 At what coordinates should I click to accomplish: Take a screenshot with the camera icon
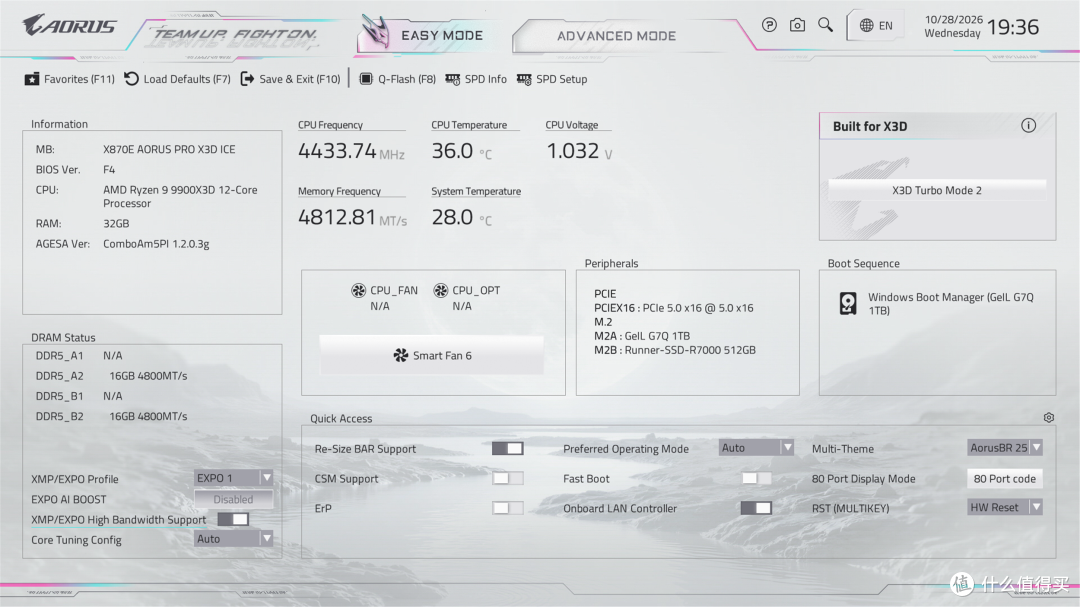[x=797, y=25]
